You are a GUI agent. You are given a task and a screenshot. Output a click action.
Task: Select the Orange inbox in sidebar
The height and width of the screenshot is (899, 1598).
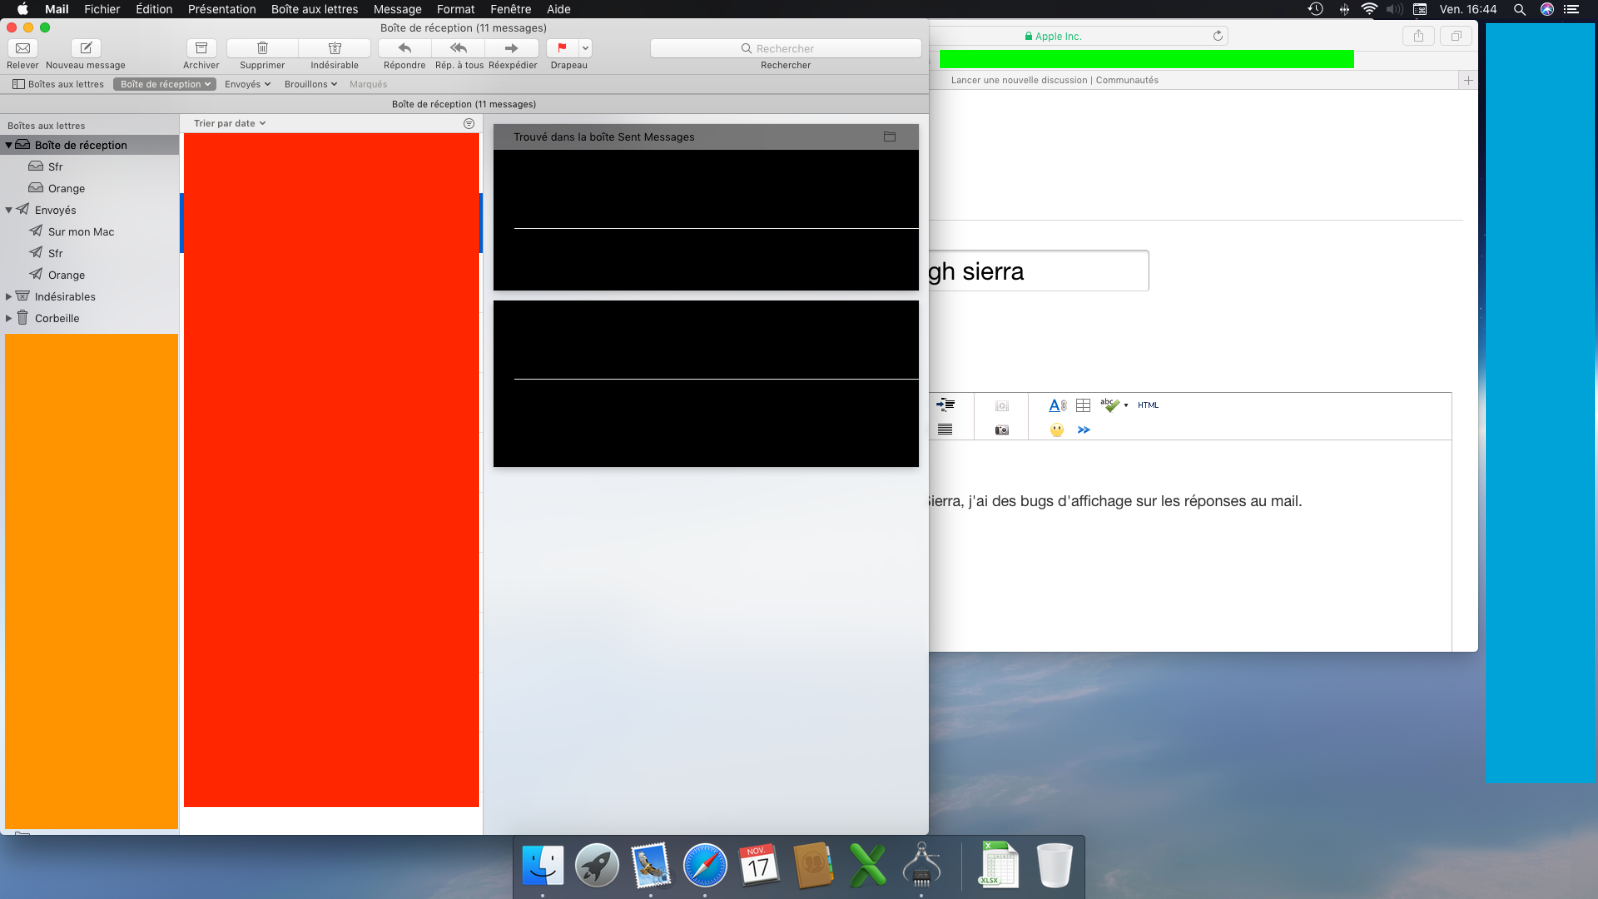coord(66,188)
